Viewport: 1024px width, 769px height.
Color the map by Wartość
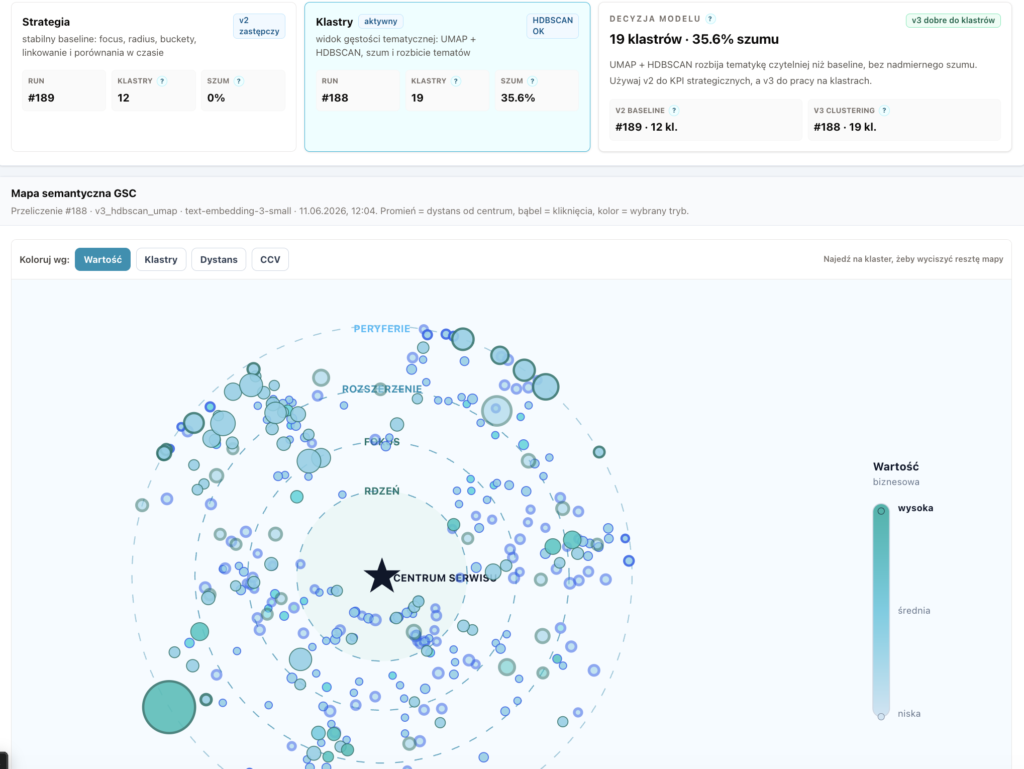103,259
